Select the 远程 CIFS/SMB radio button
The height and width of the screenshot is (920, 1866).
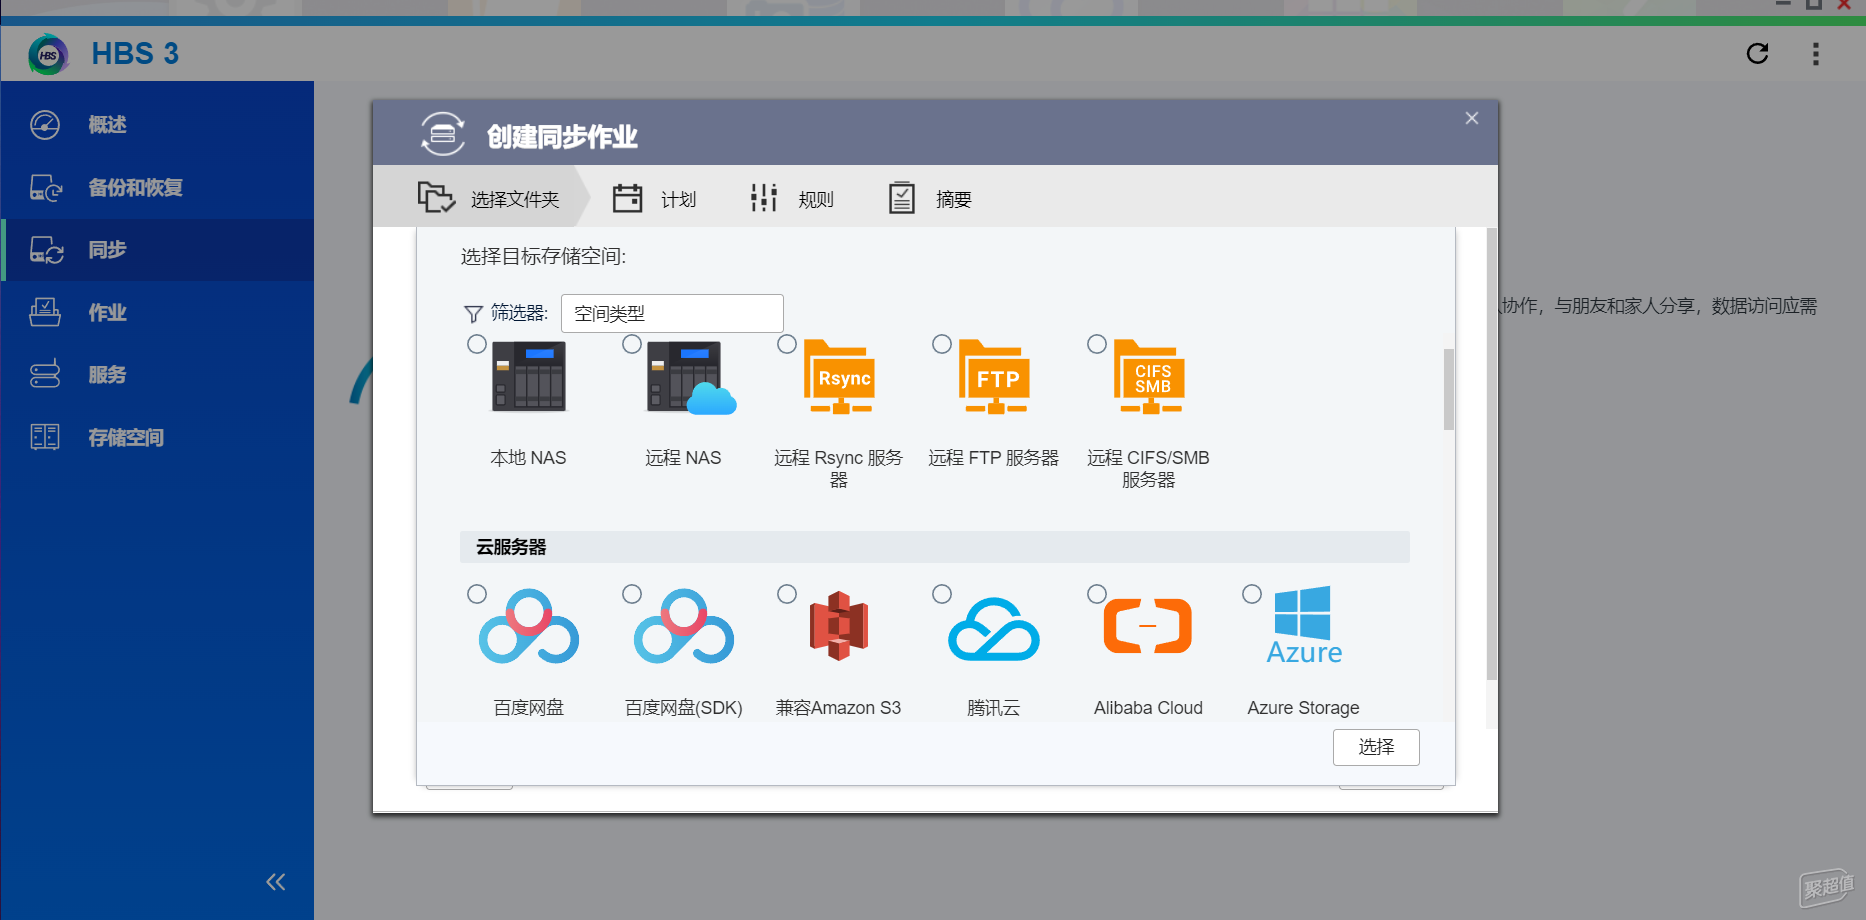[x=1097, y=344]
